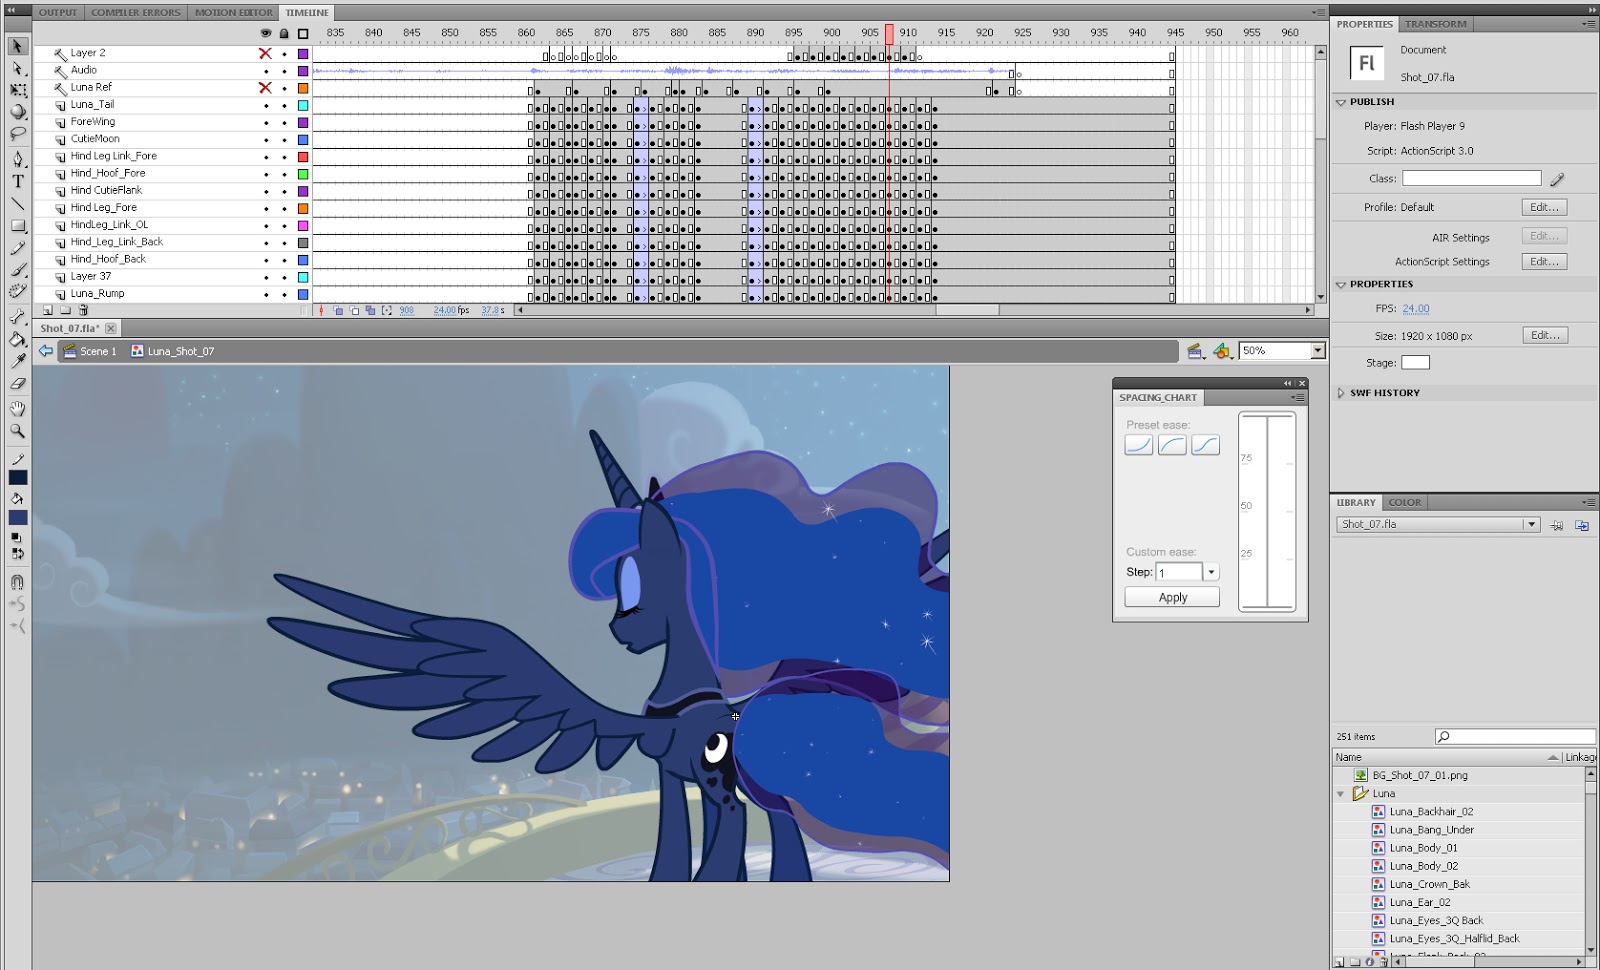Pick the Paint Bucket tool
Viewport: 1600px width, 970px height.
click(x=17, y=340)
